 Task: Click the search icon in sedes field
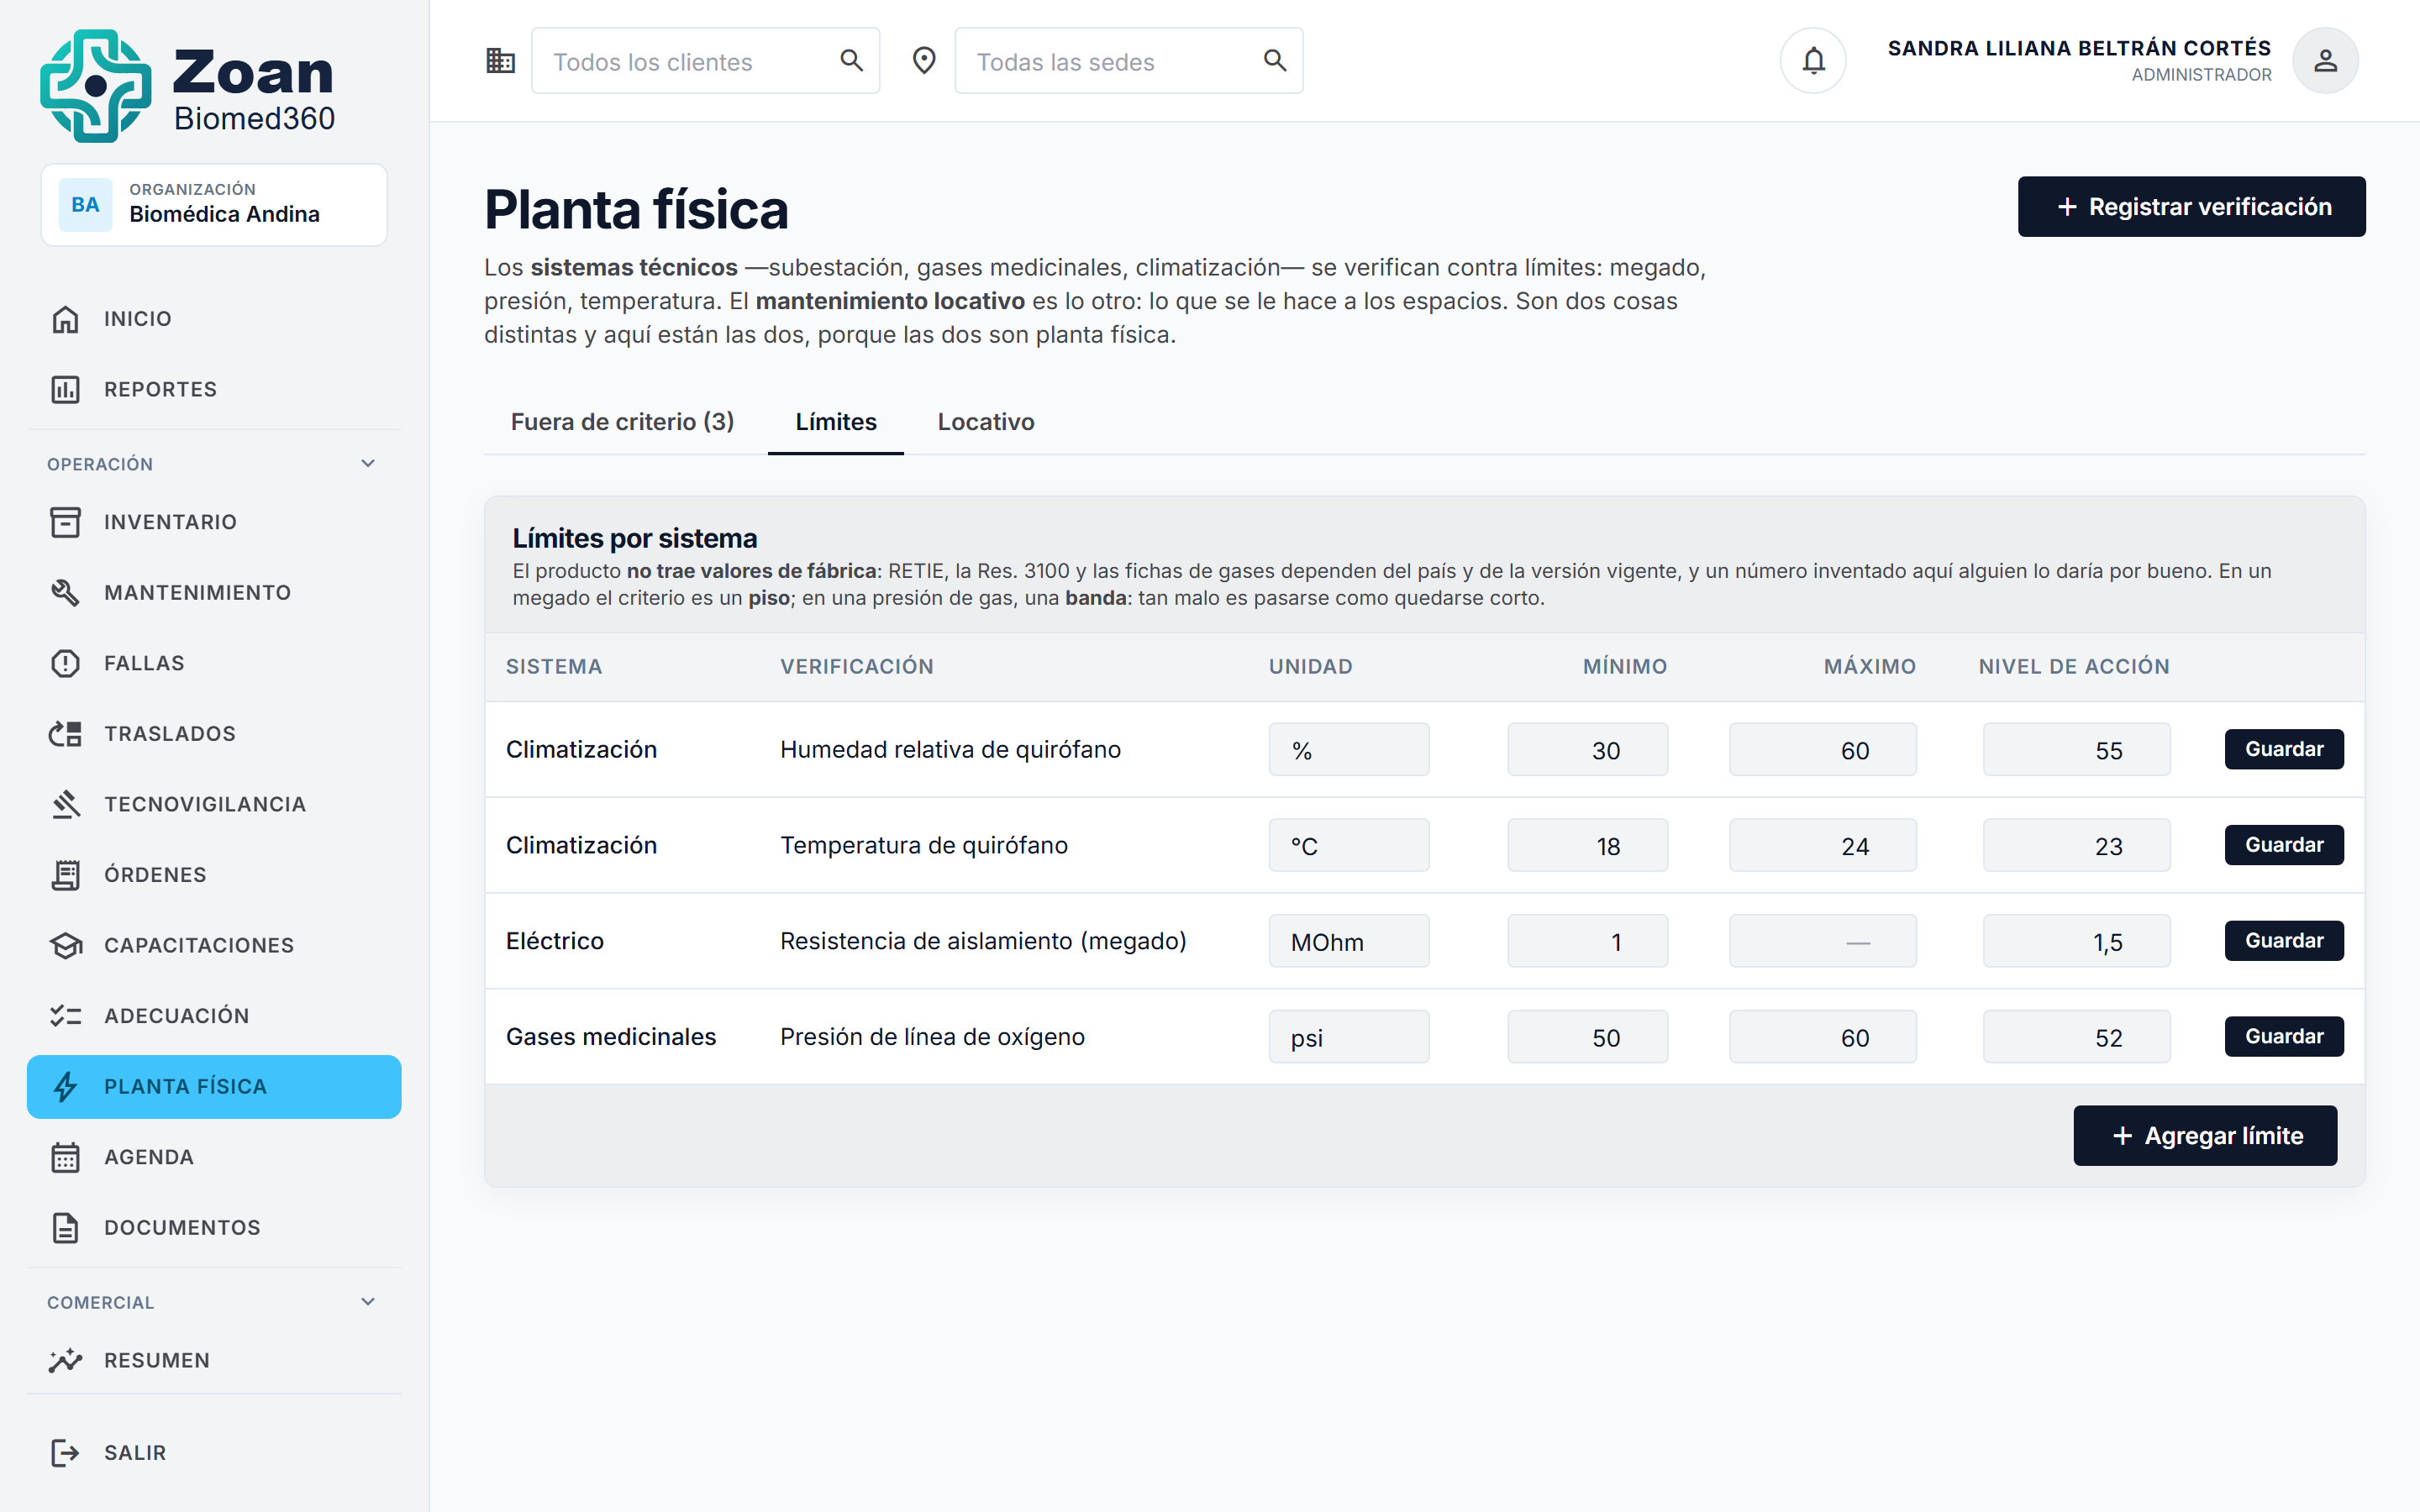(x=1274, y=61)
